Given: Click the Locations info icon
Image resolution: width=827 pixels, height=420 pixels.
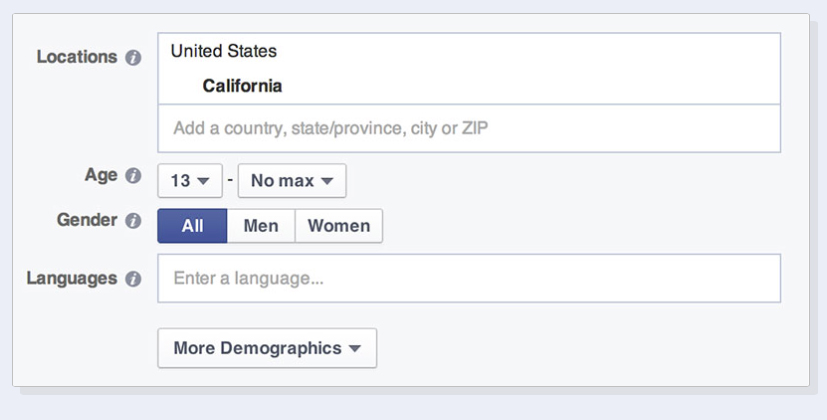Looking at the screenshot, I should (x=132, y=58).
